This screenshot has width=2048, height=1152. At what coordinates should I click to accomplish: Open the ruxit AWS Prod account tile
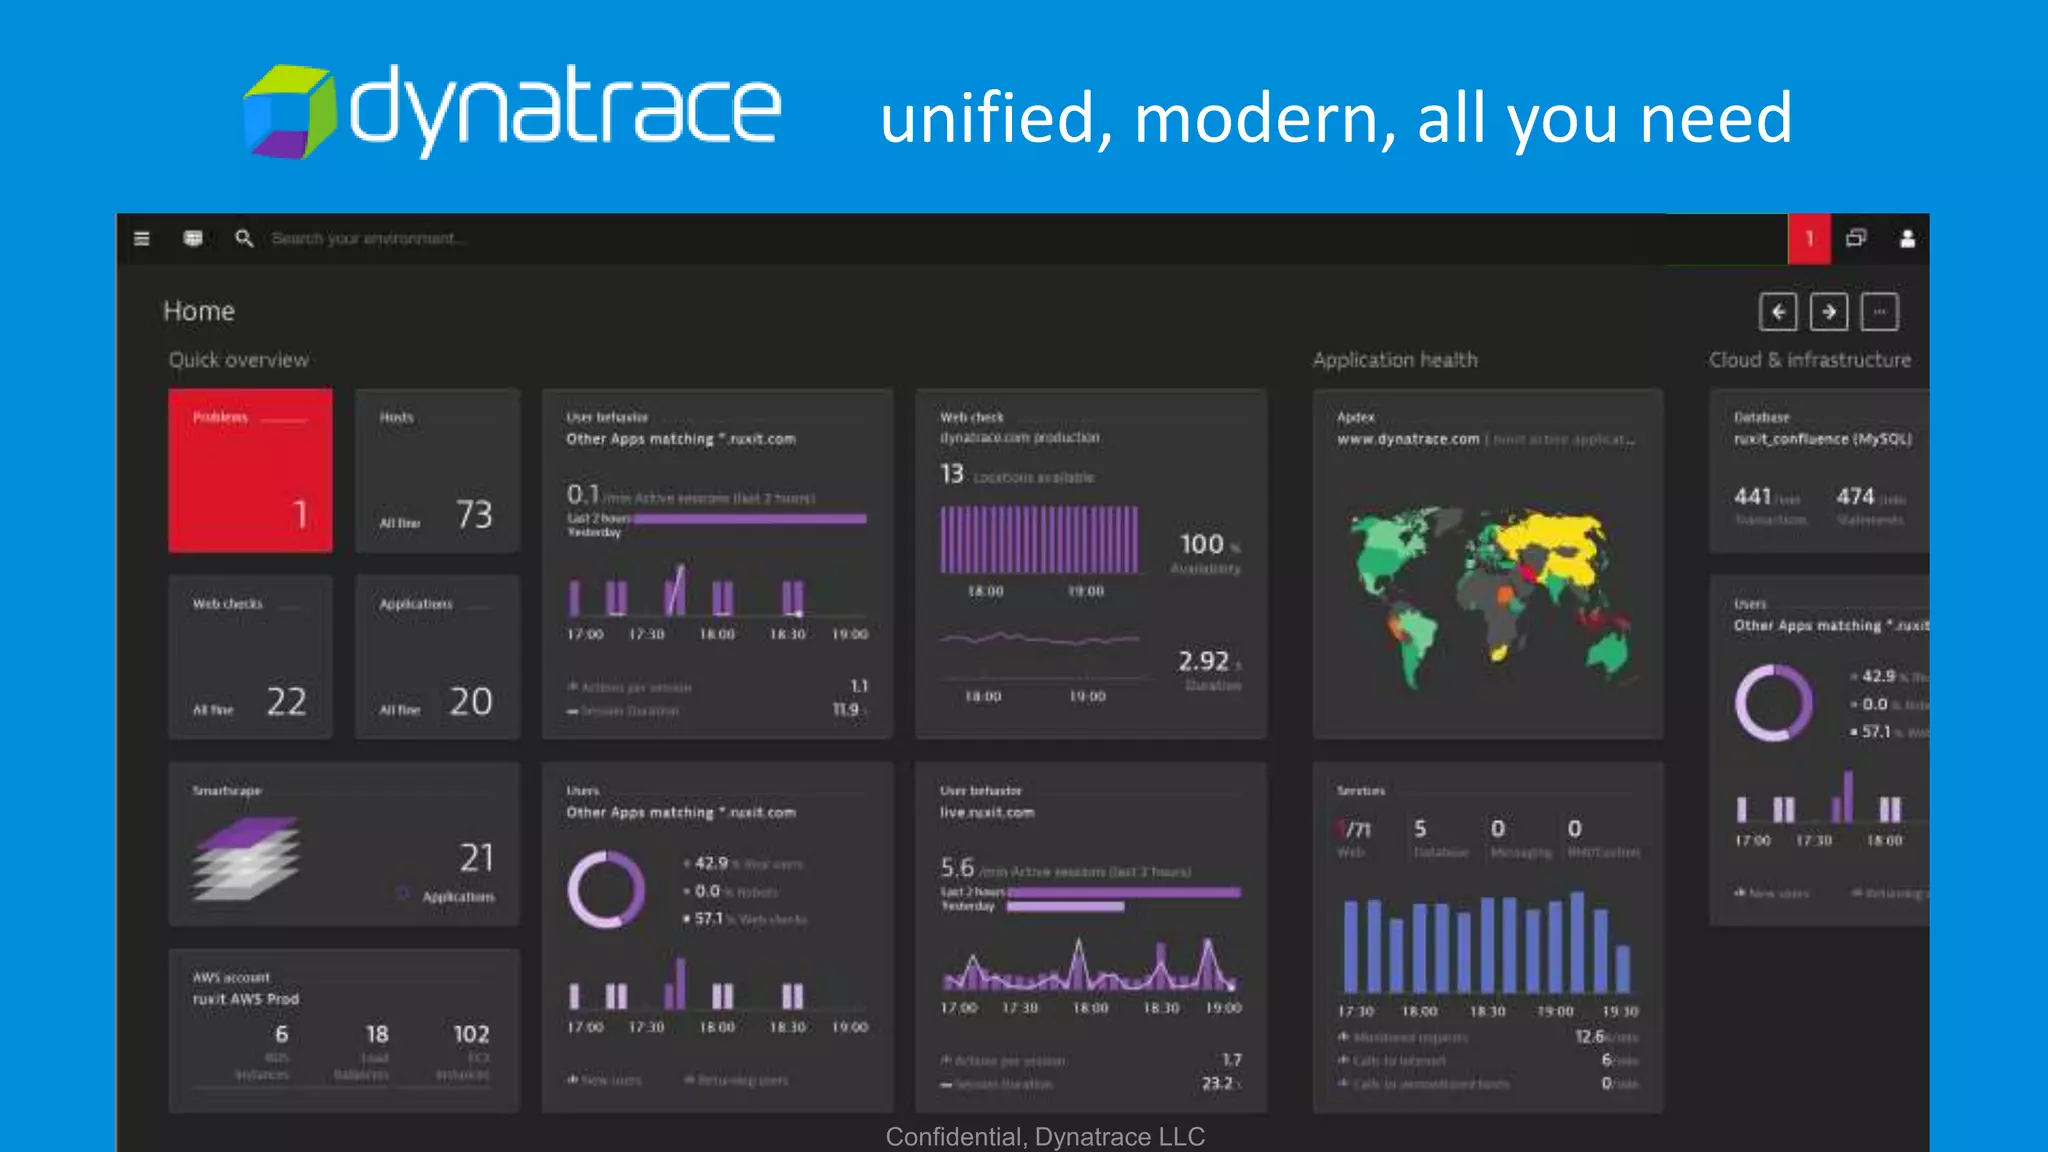click(x=343, y=1030)
